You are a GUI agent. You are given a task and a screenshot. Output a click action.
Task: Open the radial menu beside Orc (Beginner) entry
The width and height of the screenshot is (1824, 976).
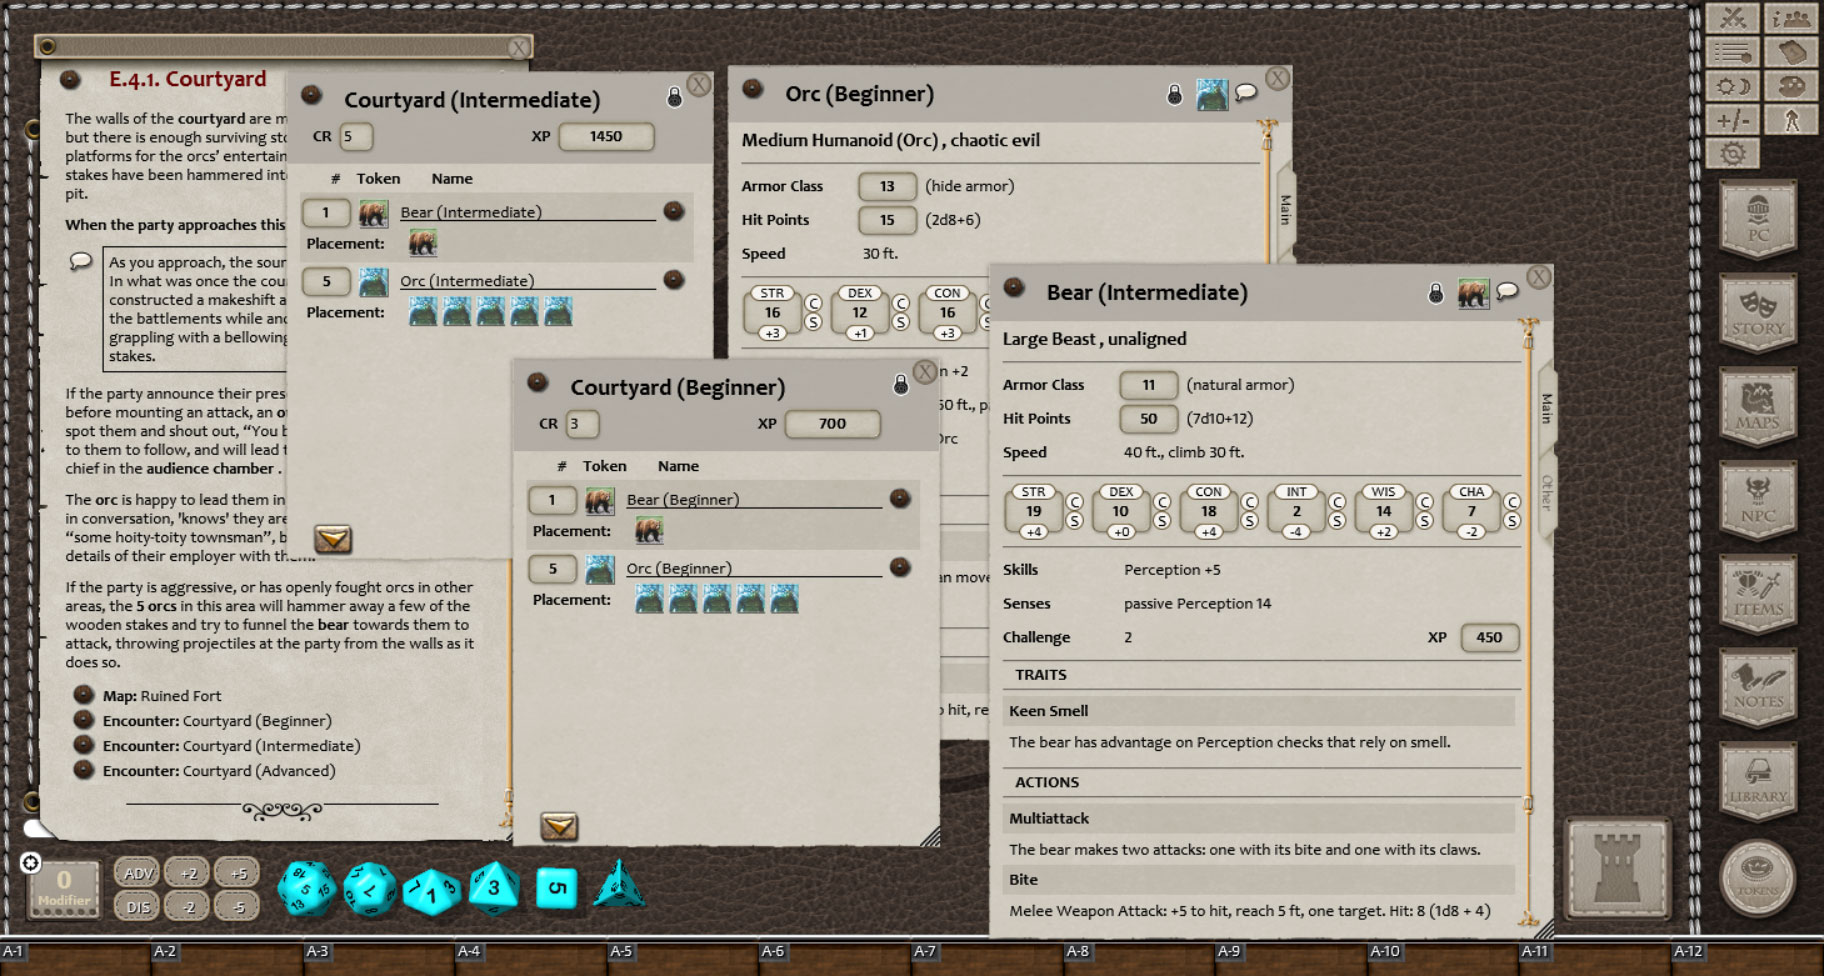pos(901,568)
